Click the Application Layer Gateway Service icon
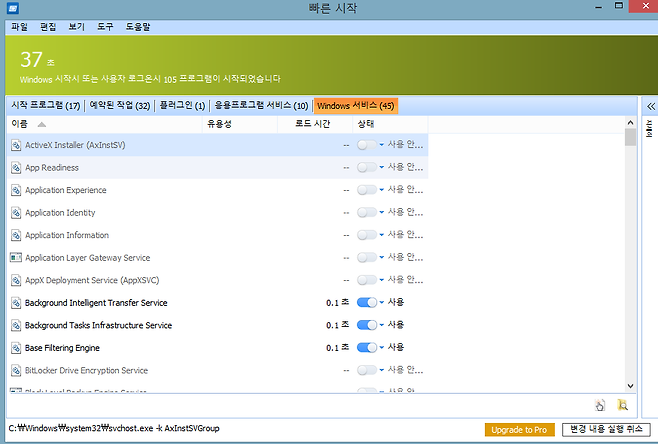Screen dimensions: 658x444 [16, 258]
